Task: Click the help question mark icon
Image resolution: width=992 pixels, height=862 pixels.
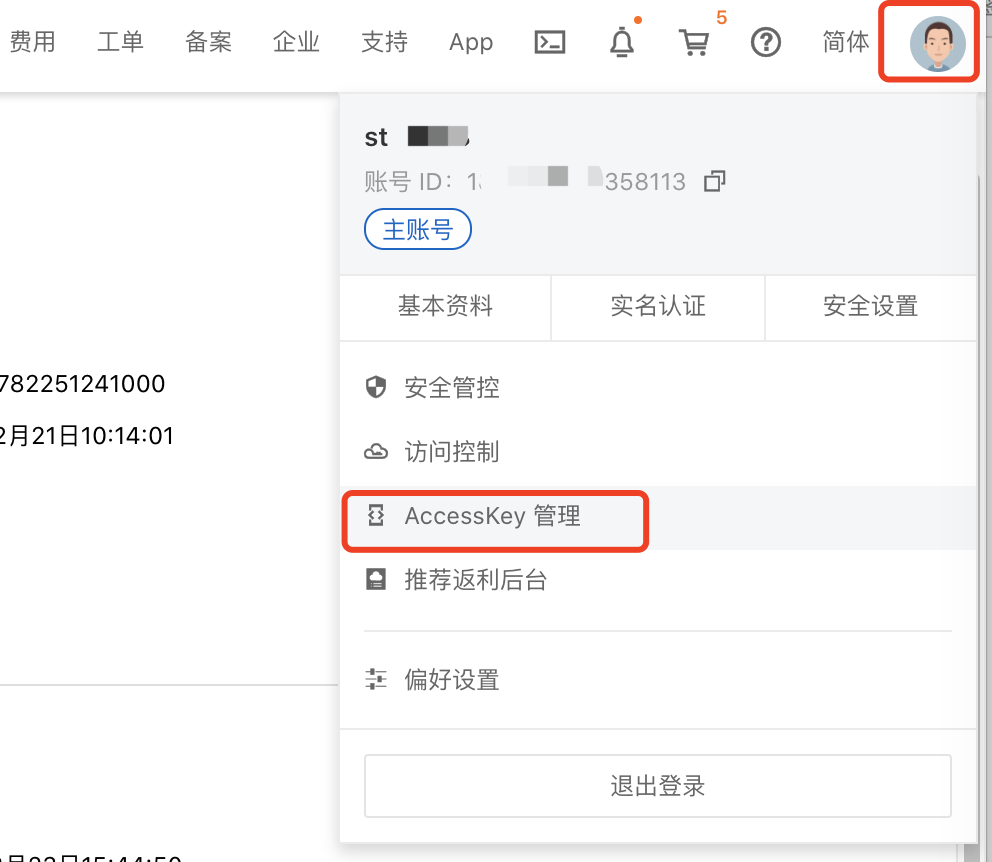Action: coord(765,42)
